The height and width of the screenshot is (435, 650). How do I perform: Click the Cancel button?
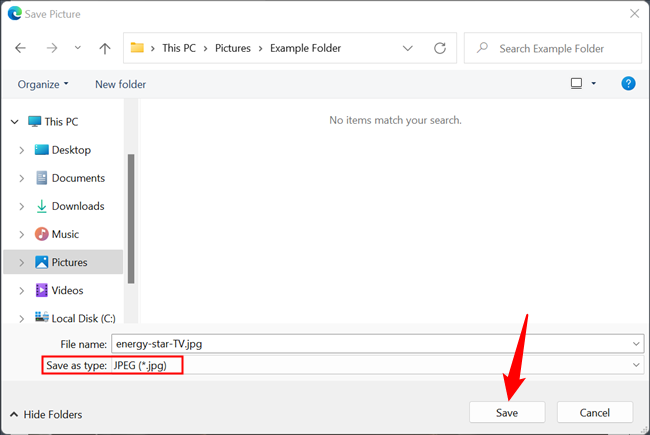tap(595, 412)
